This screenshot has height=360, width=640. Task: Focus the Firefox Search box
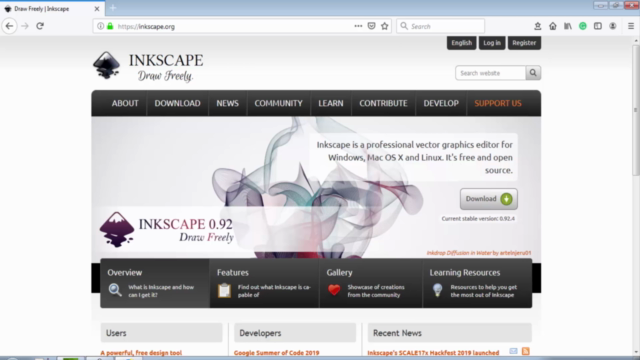click(440, 26)
